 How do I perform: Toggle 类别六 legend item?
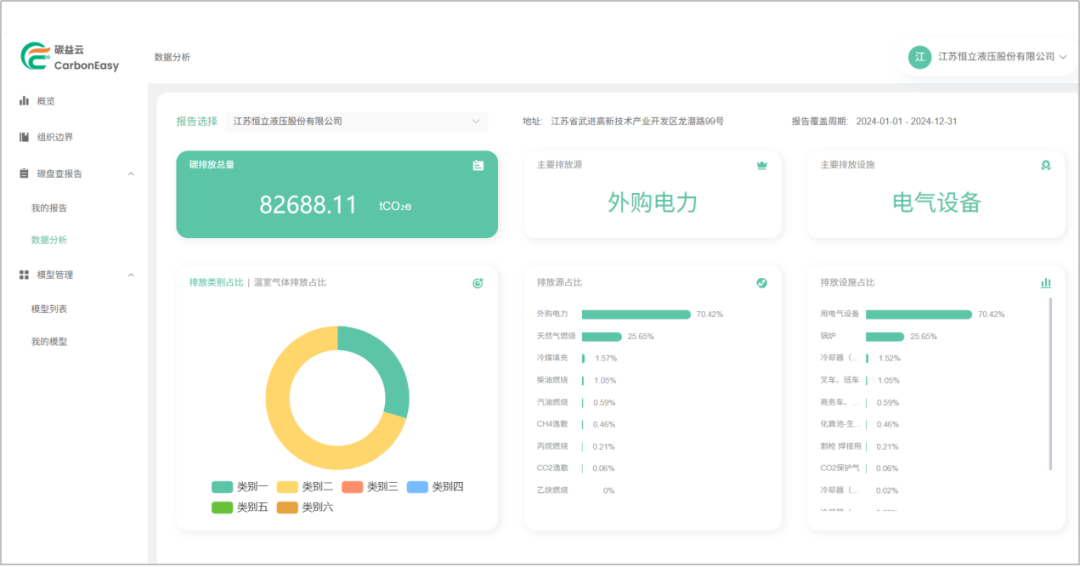305,508
